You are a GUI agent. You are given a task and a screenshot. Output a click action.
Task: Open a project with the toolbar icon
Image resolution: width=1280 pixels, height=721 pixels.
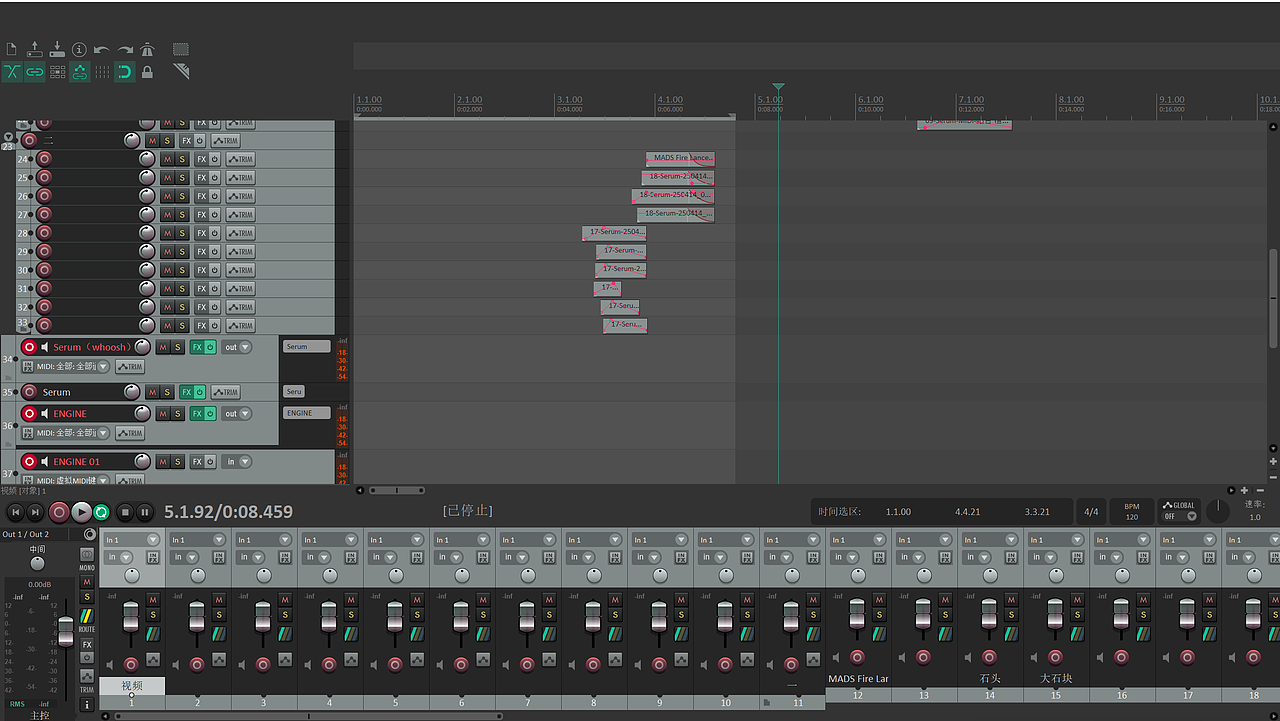pos(34,49)
